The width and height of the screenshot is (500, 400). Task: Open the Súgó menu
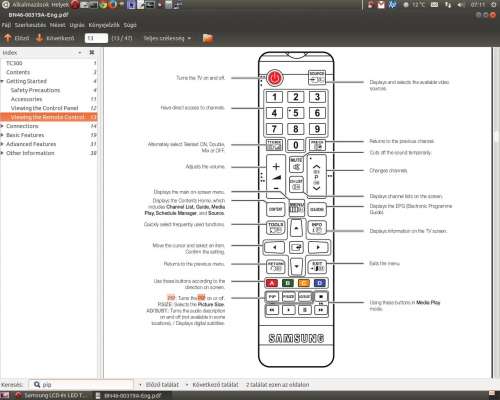130,25
